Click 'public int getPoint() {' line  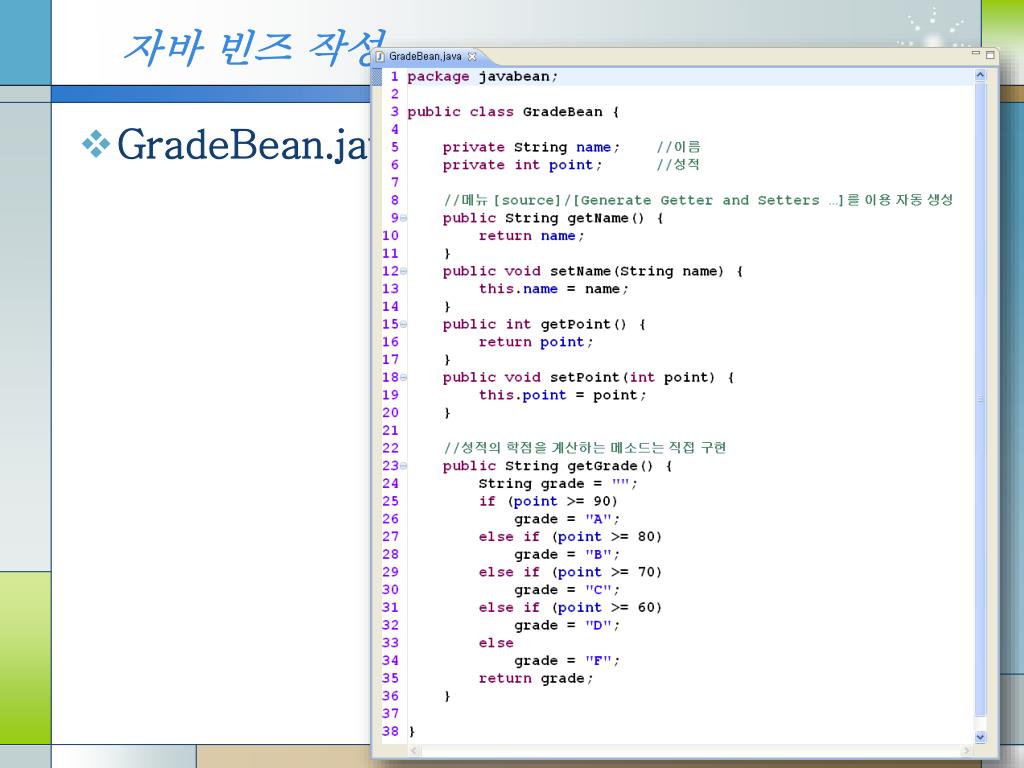tap(544, 325)
